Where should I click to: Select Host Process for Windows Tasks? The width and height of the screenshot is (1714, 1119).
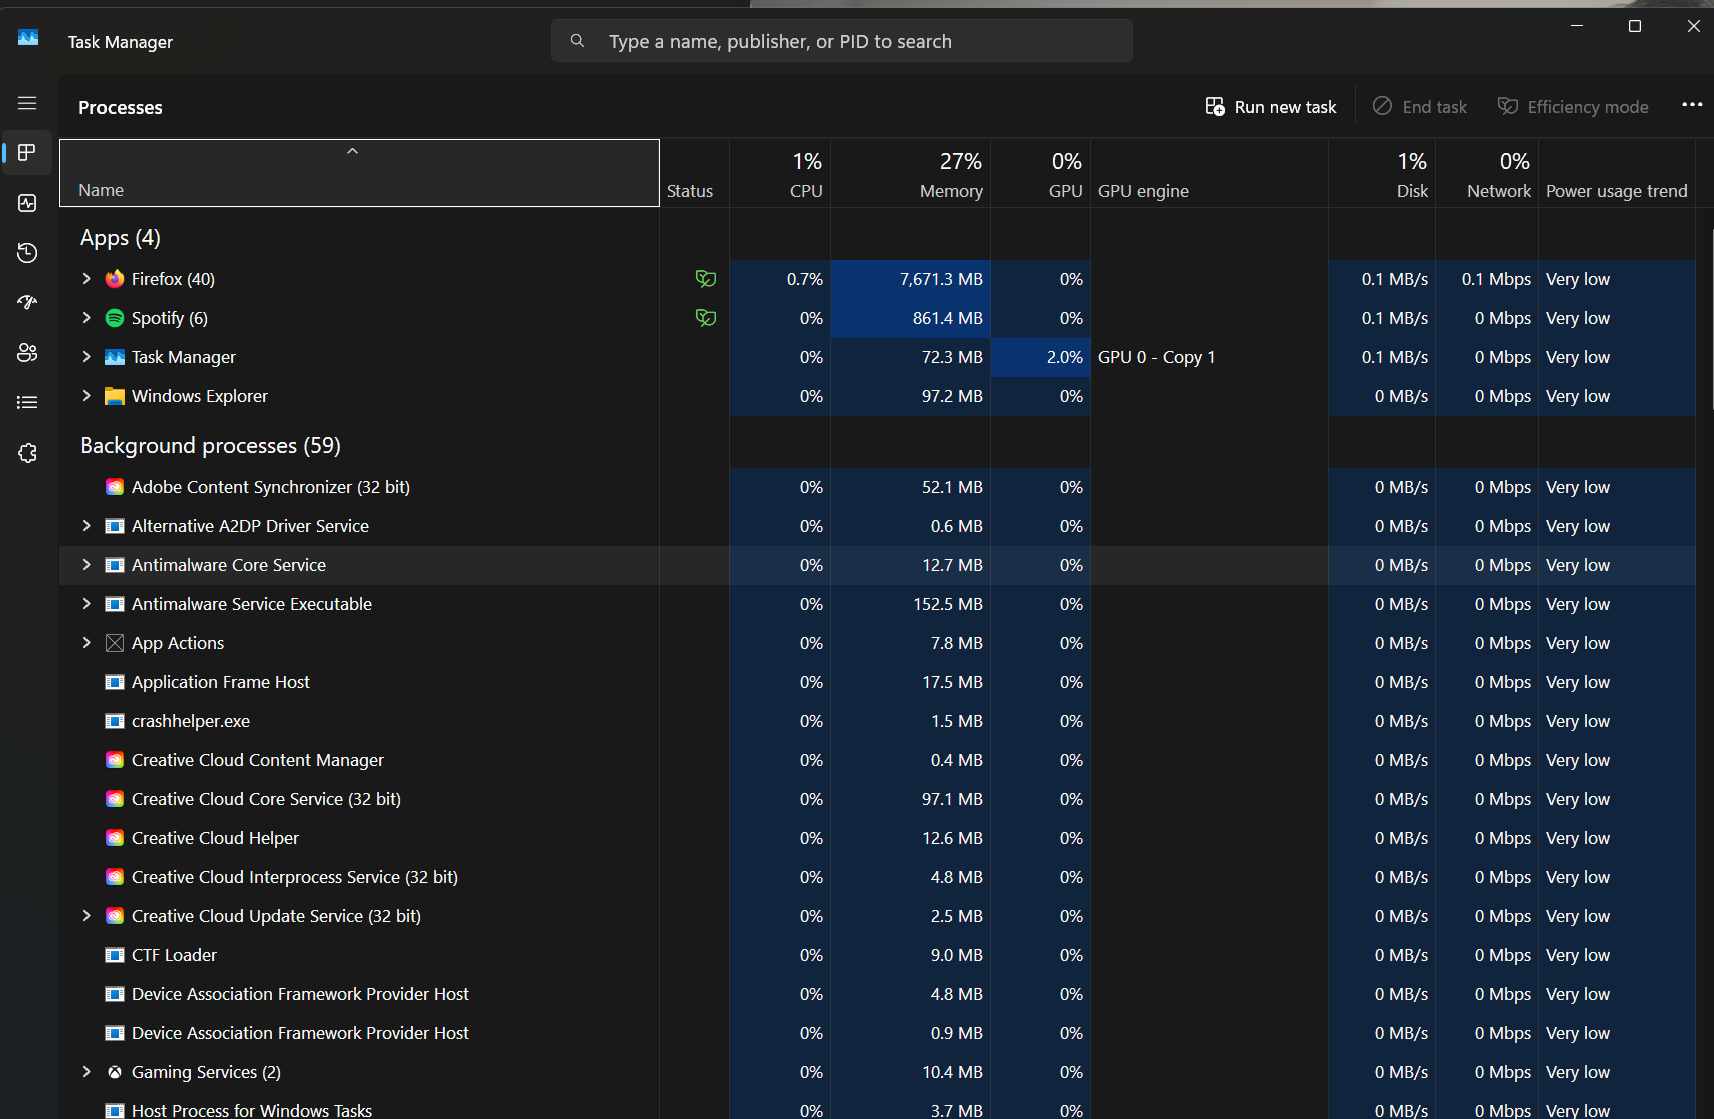[877, 1108]
